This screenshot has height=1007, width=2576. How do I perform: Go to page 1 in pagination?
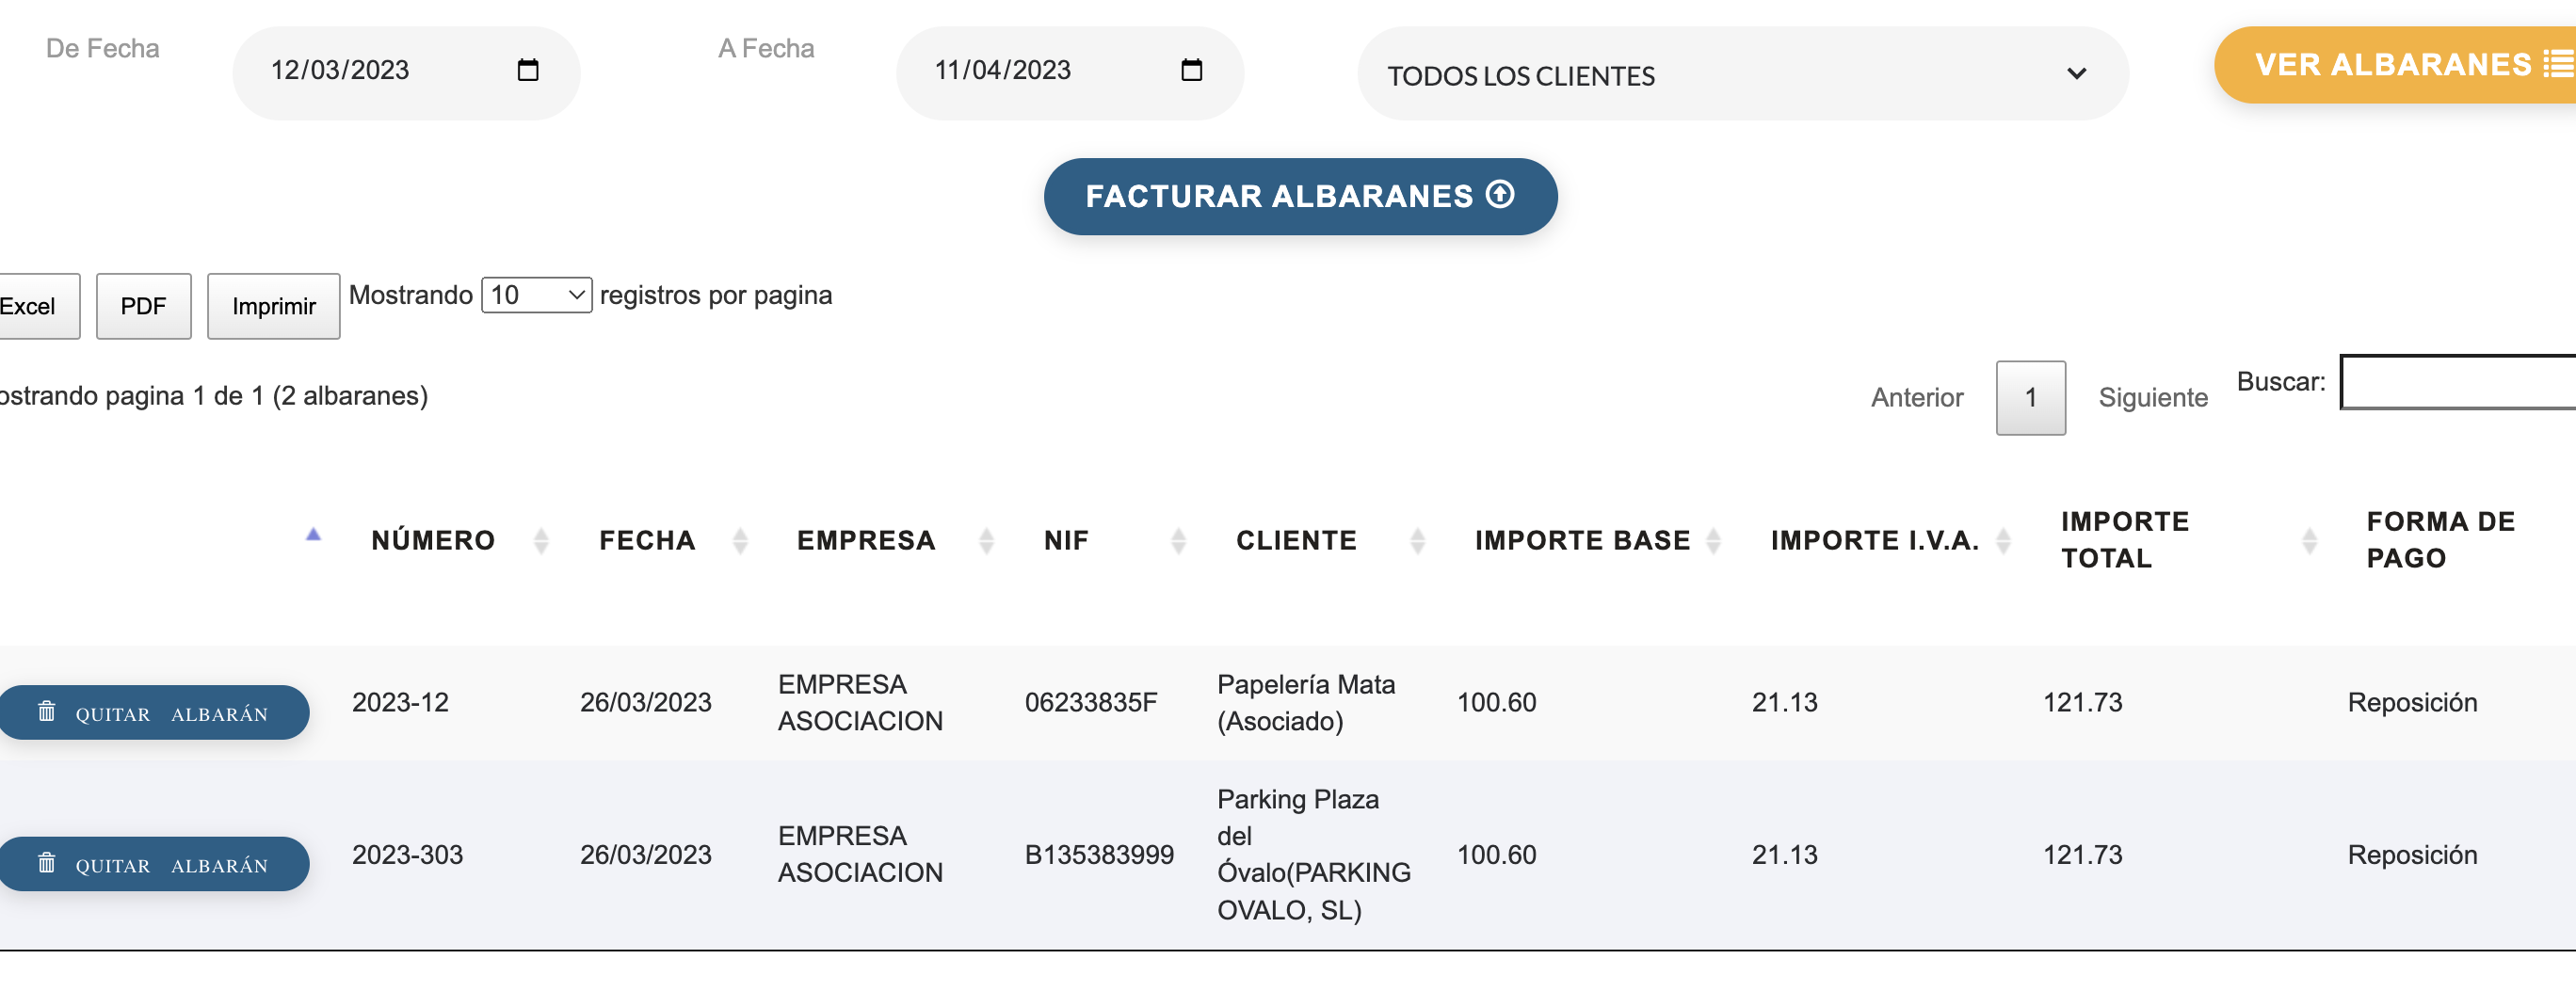point(2030,398)
